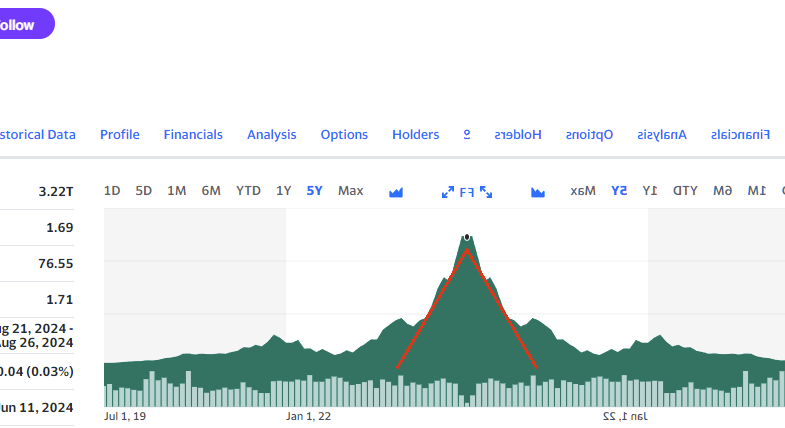
Task: Click the normal-text Jan 1, 22 axis label
Action: pyautogui.click(x=308, y=416)
